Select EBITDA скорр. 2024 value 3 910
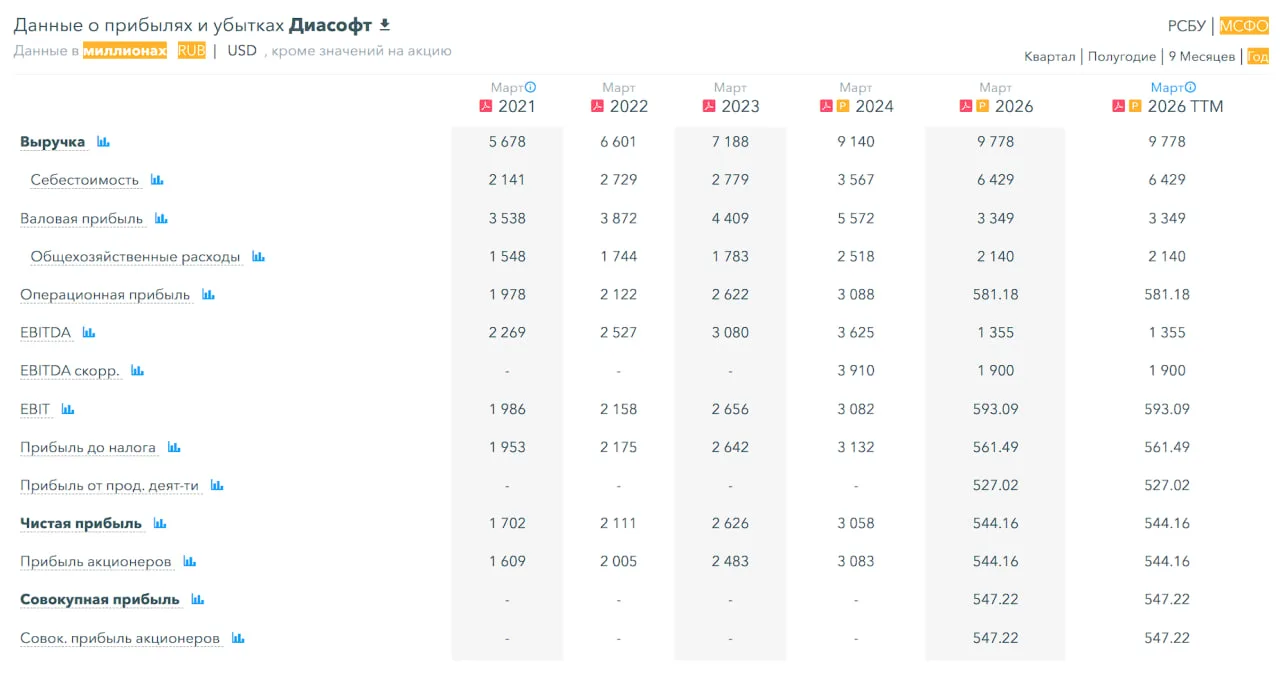 point(856,370)
